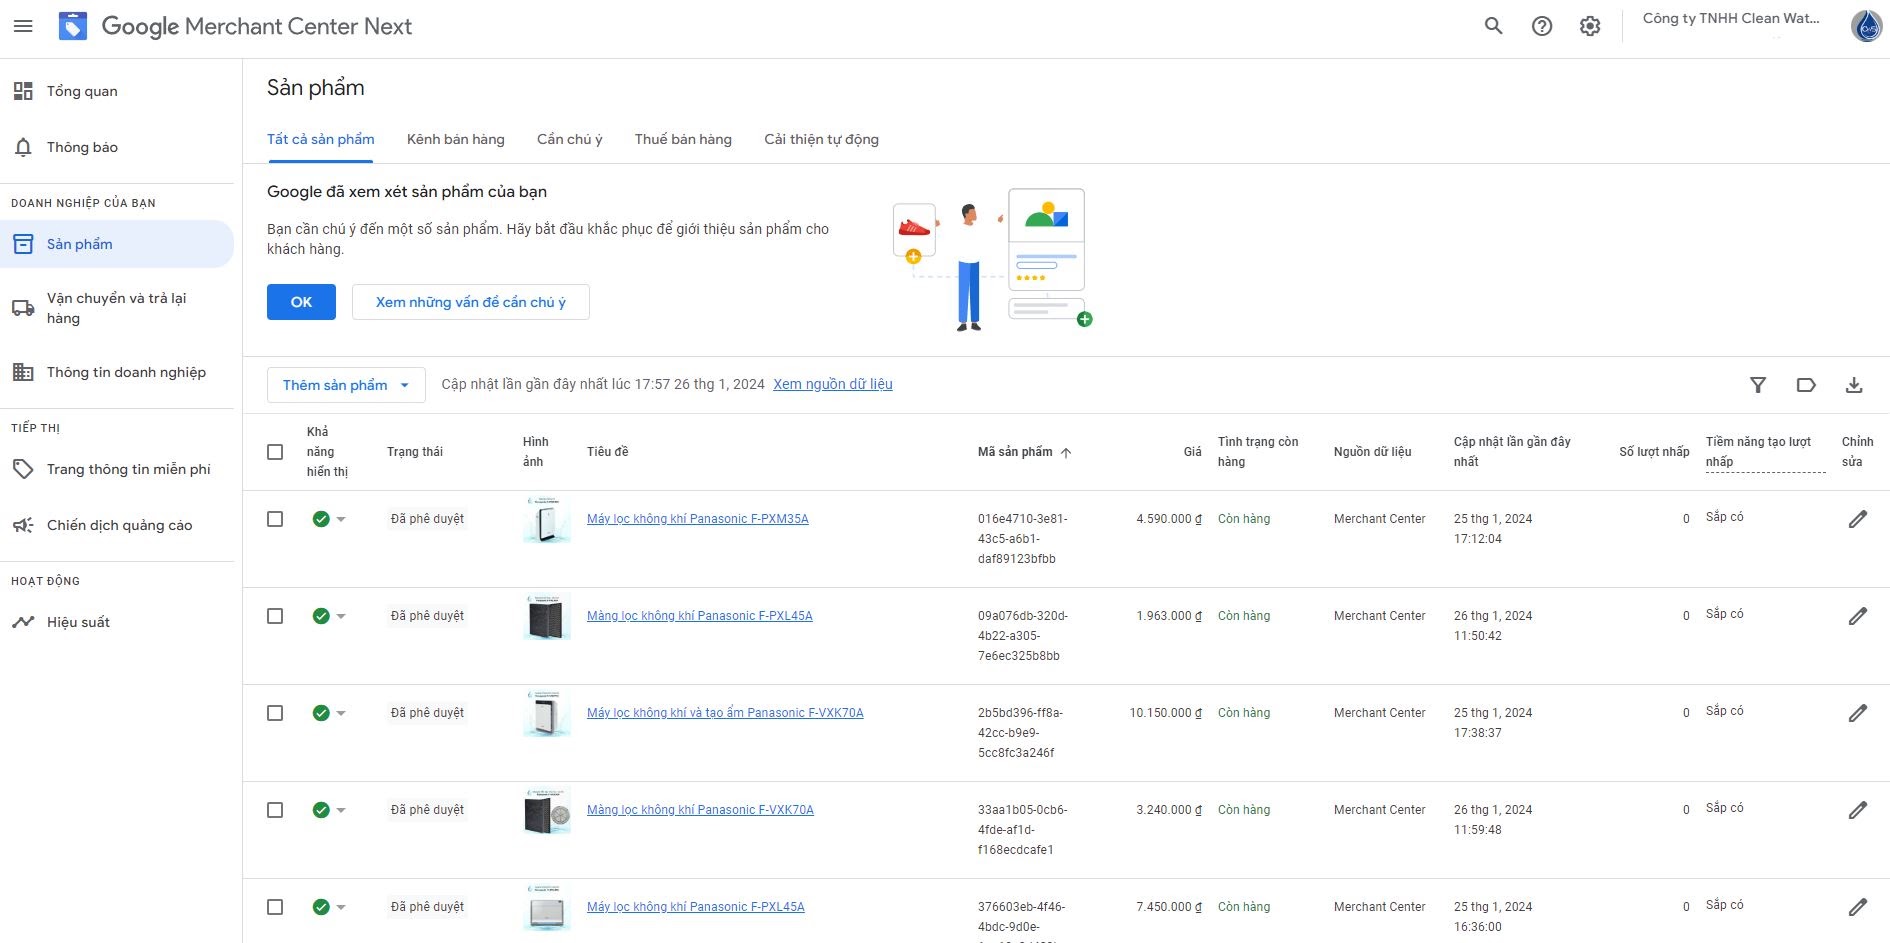
Task: Open the filter icon above the product table
Action: point(1757,384)
